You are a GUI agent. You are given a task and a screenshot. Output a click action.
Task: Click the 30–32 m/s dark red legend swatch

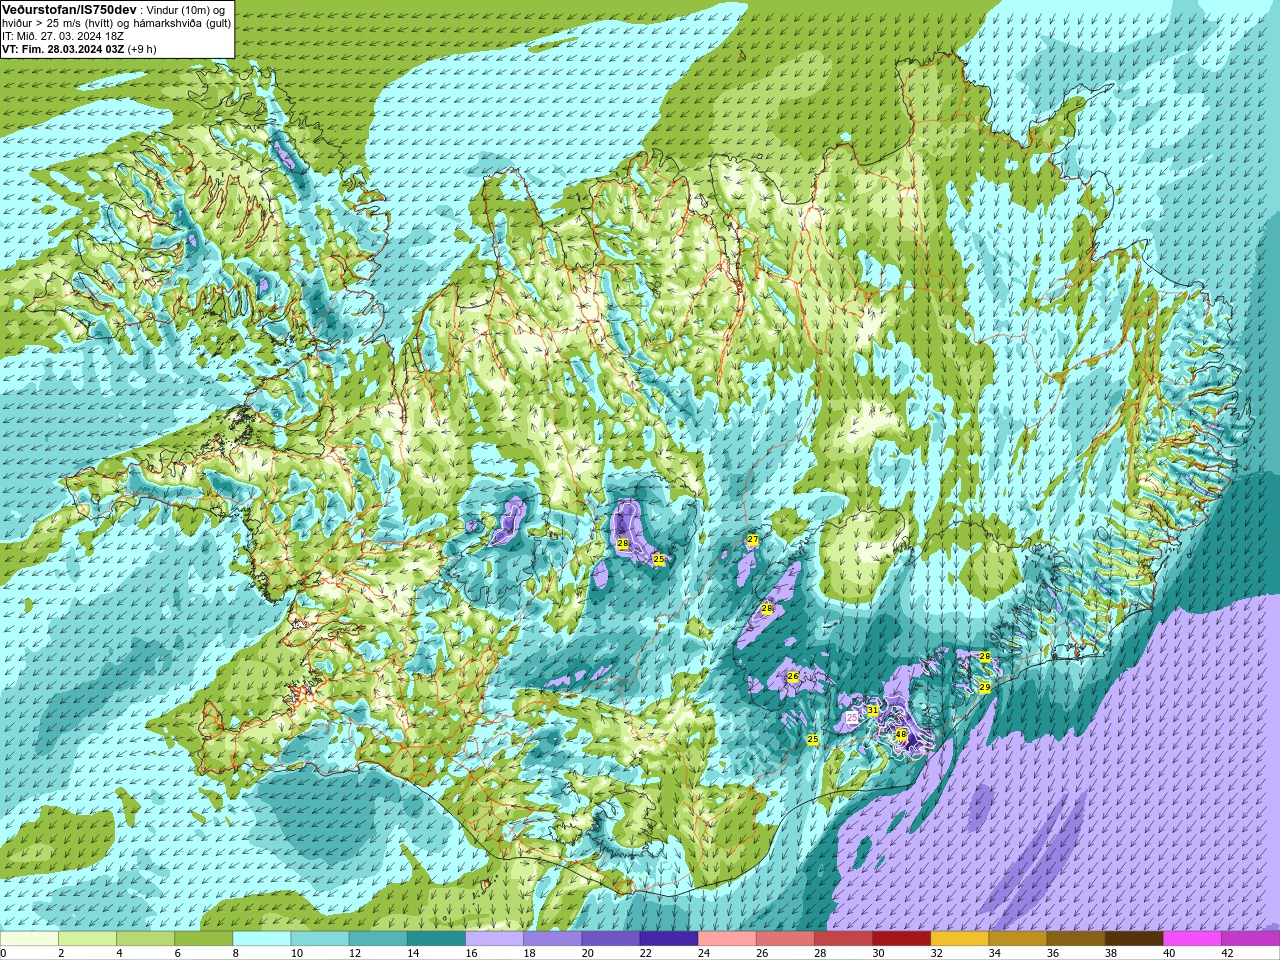tap(901, 939)
